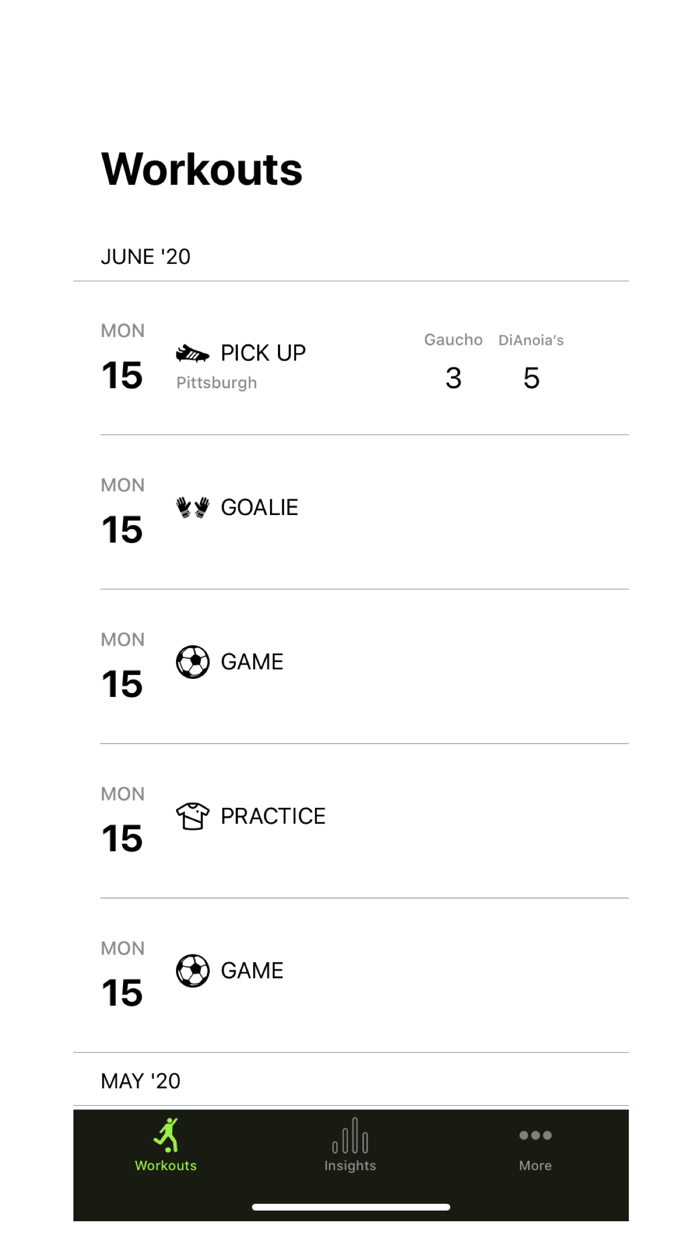Select the cleat icon on PICK UP workout
700x1244 pixels.
192,352
